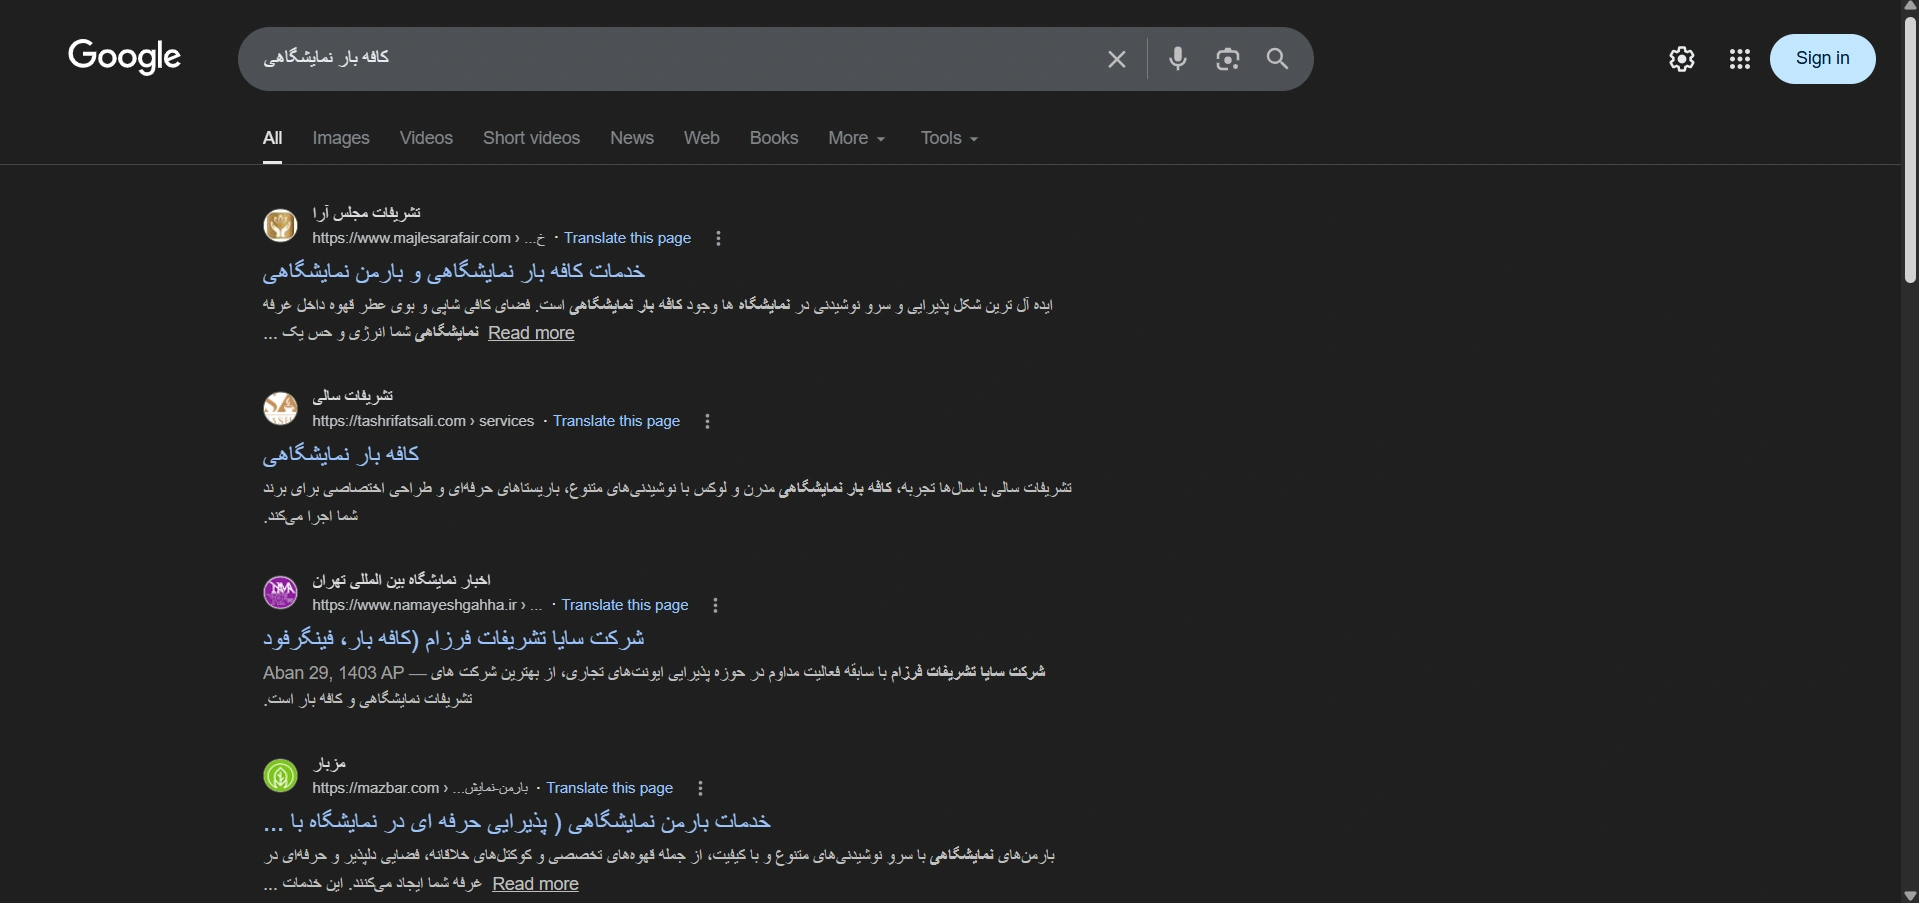
Task: Click the tashrifatsali.com site favicon
Action: click(x=280, y=408)
